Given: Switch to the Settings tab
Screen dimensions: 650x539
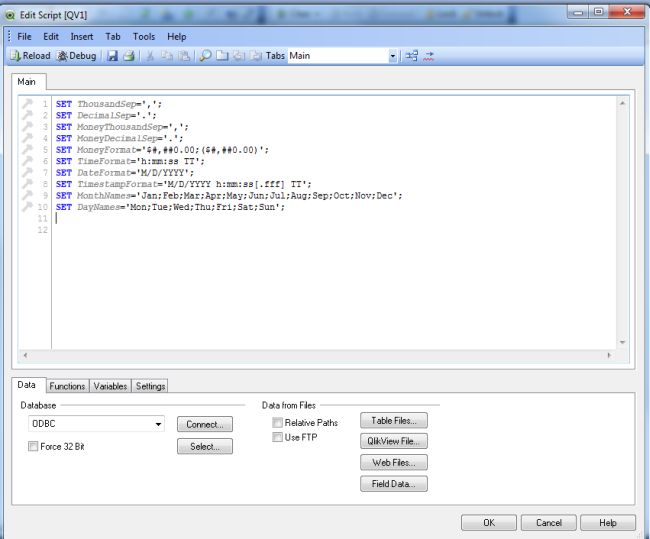Looking at the screenshot, I should 150,386.
